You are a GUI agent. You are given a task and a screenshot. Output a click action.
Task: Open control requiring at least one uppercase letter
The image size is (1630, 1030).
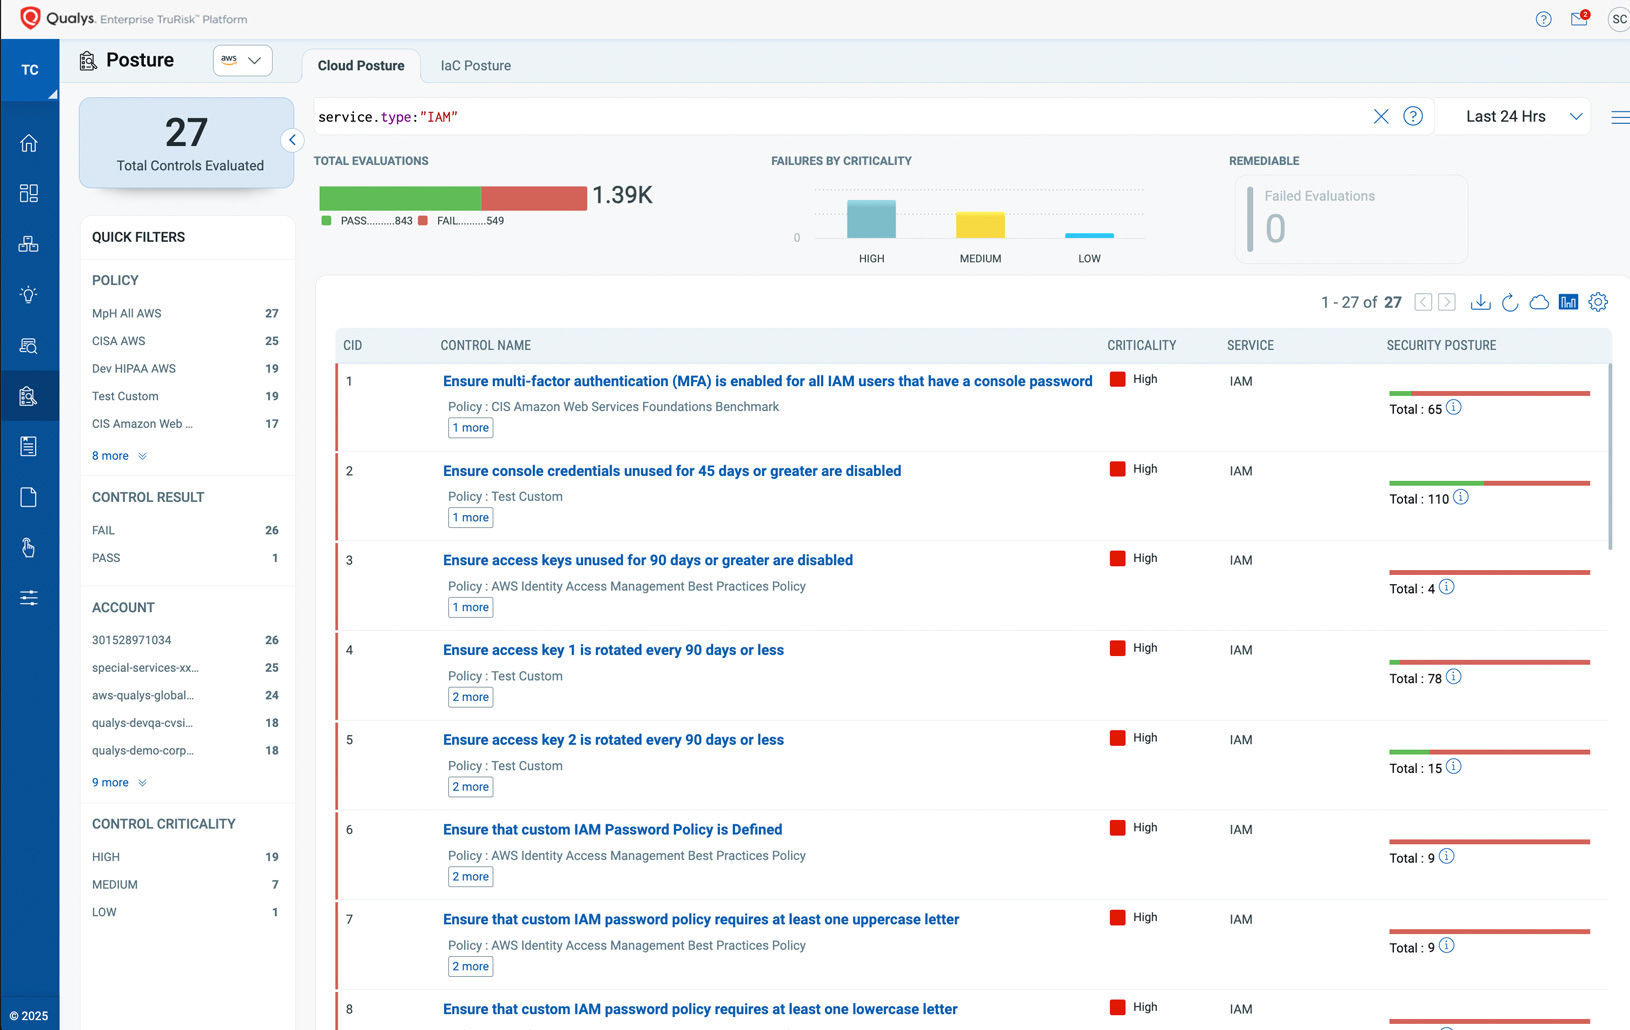(701, 919)
